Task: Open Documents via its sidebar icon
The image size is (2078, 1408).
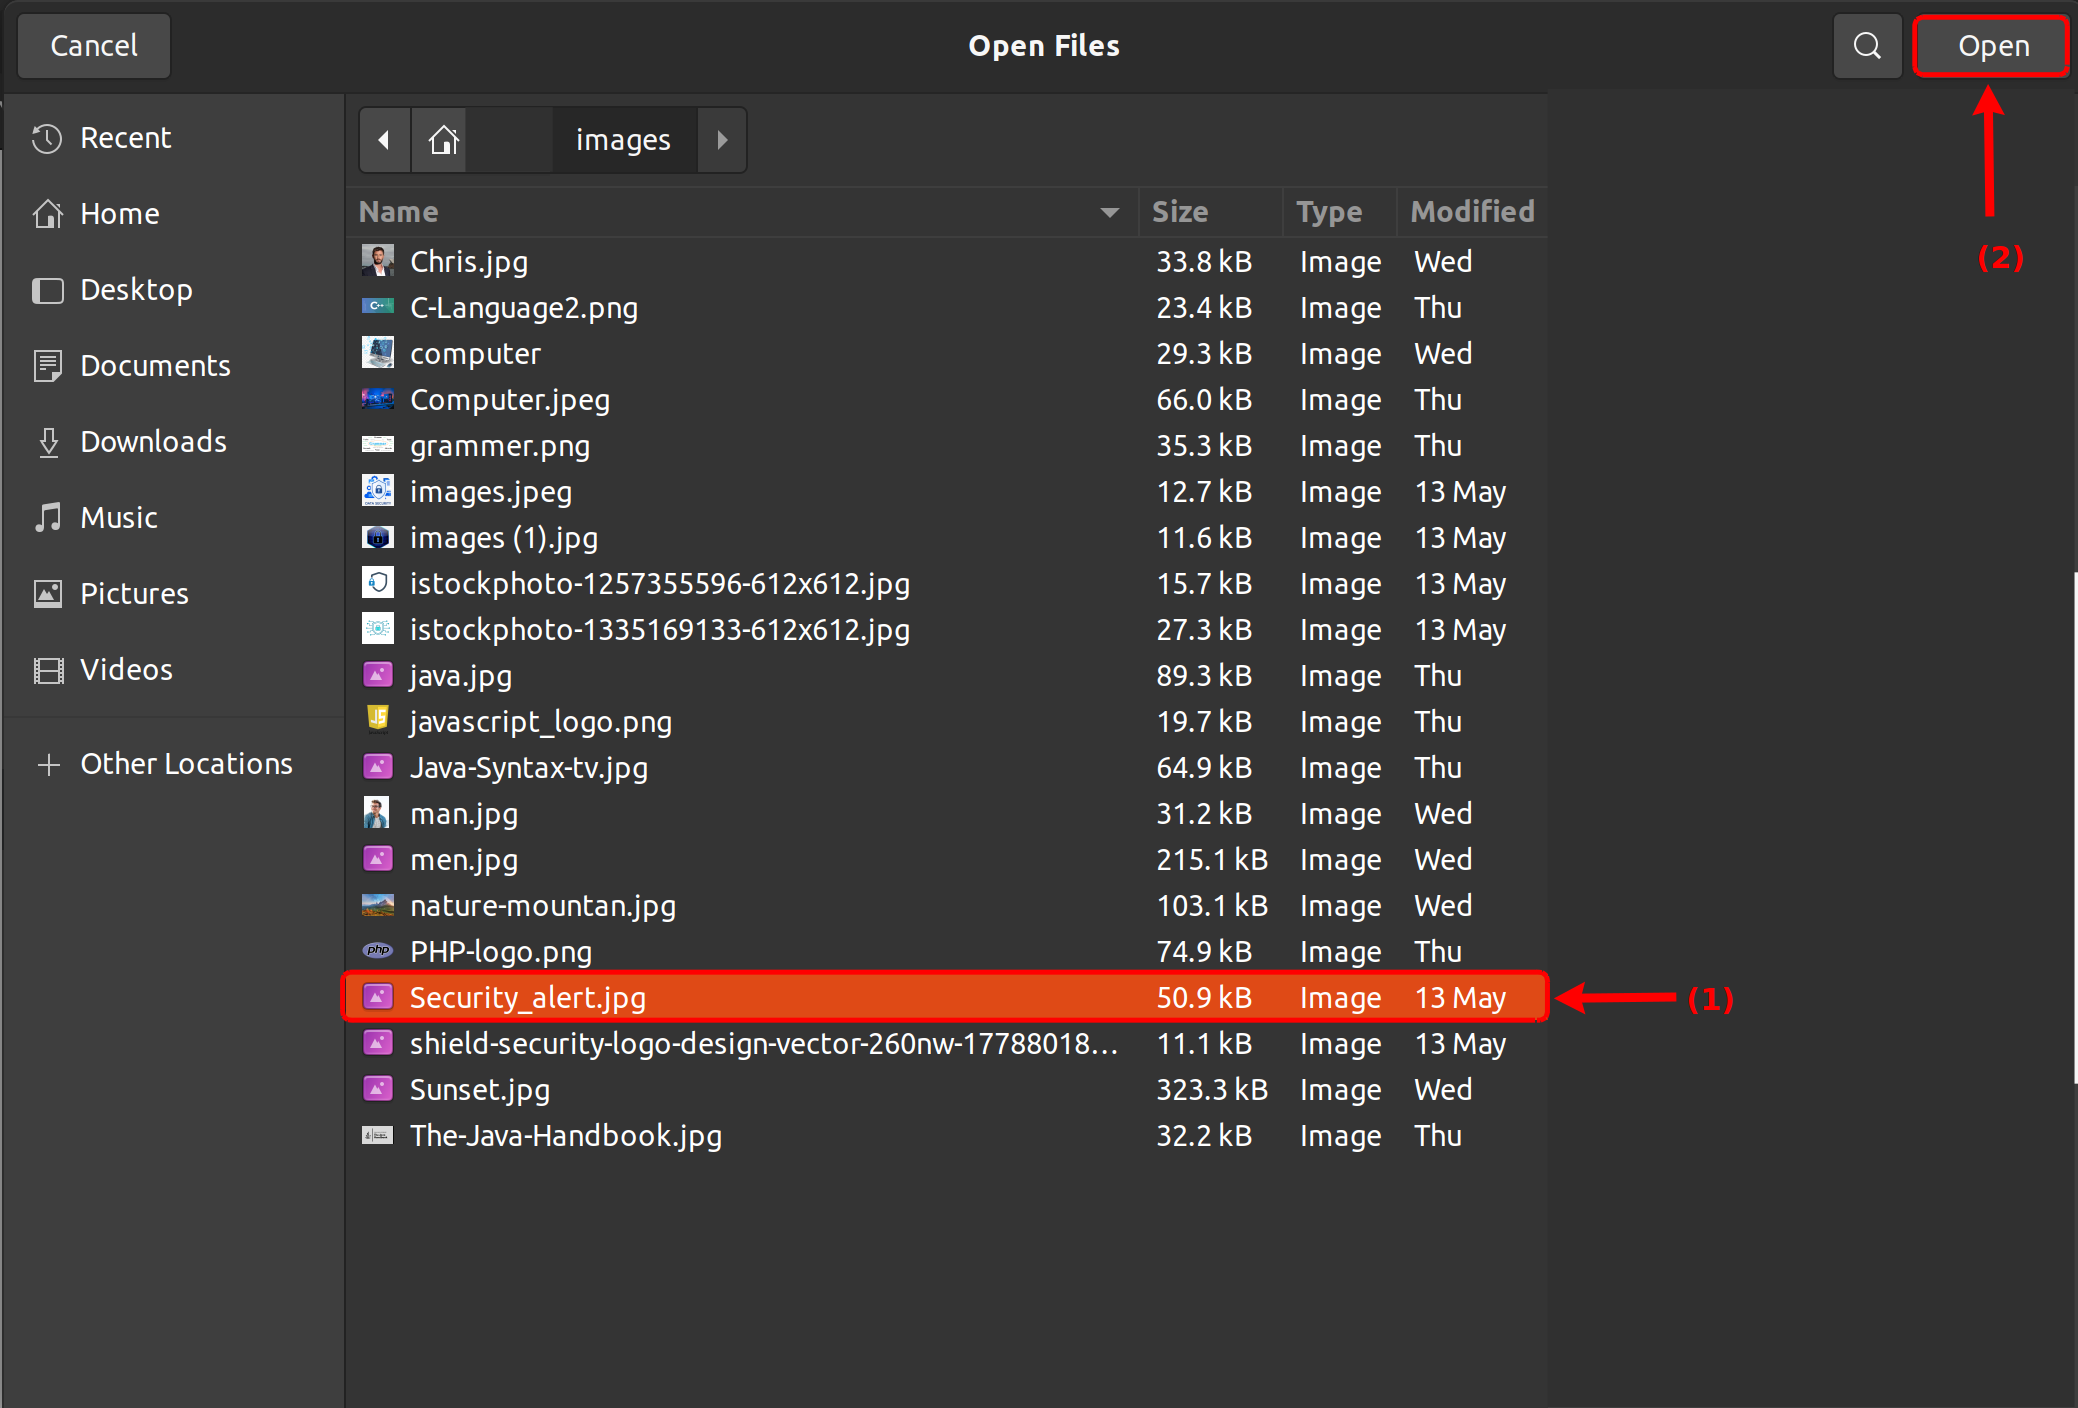Action: 47,365
